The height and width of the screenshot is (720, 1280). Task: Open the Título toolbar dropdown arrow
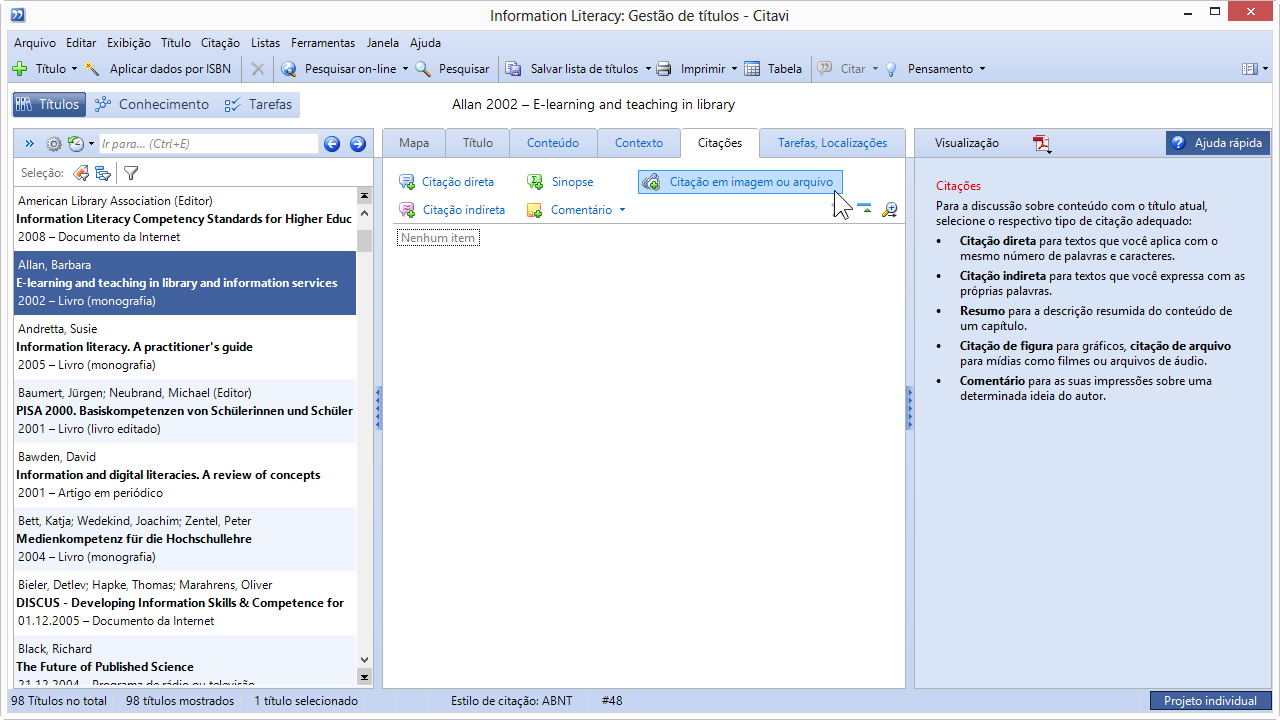pos(74,69)
